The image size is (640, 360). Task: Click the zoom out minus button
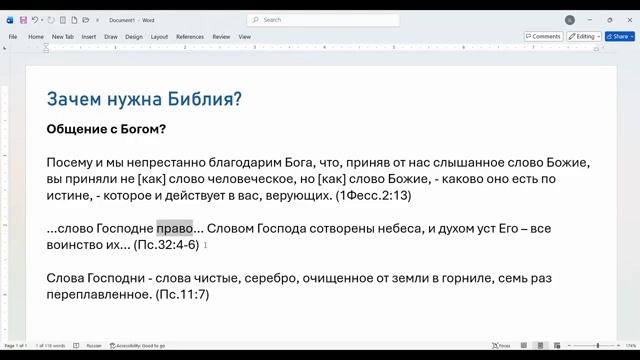tap(569, 346)
